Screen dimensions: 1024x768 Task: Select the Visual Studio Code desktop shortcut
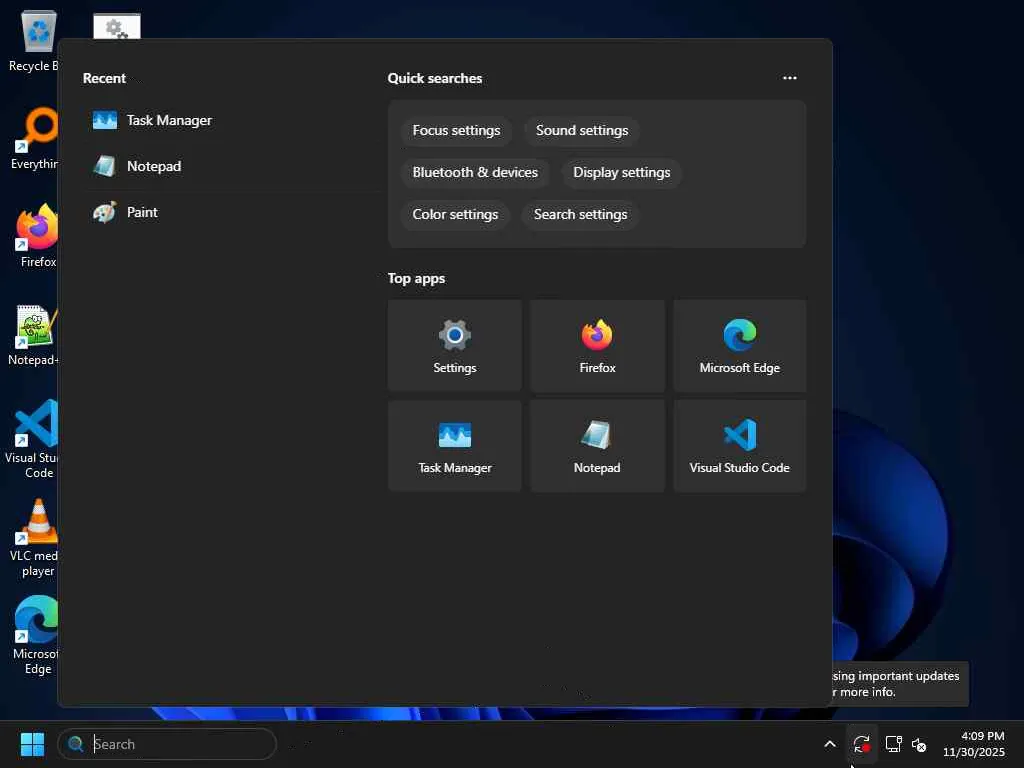click(33, 439)
